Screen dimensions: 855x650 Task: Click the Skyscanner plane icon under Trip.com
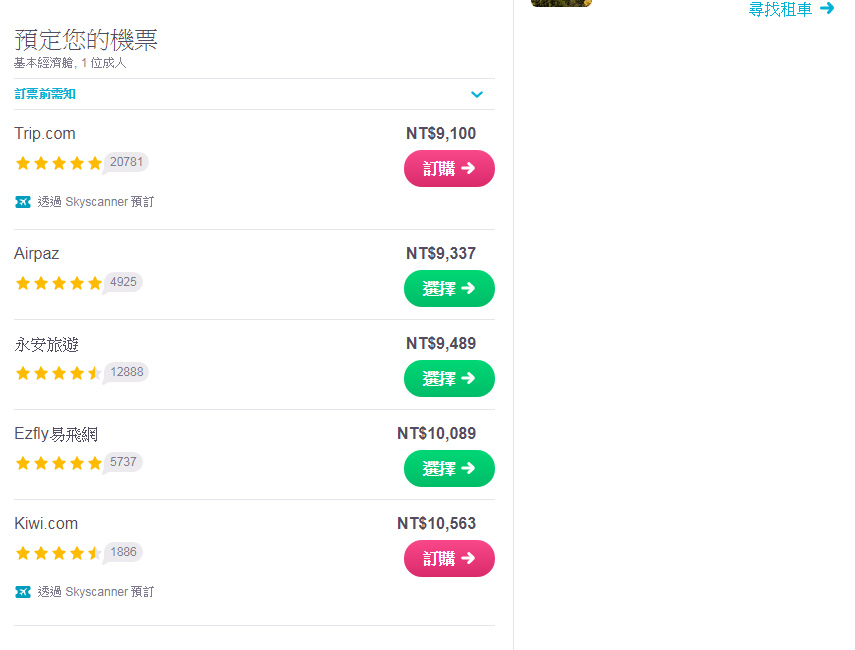(x=23, y=202)
